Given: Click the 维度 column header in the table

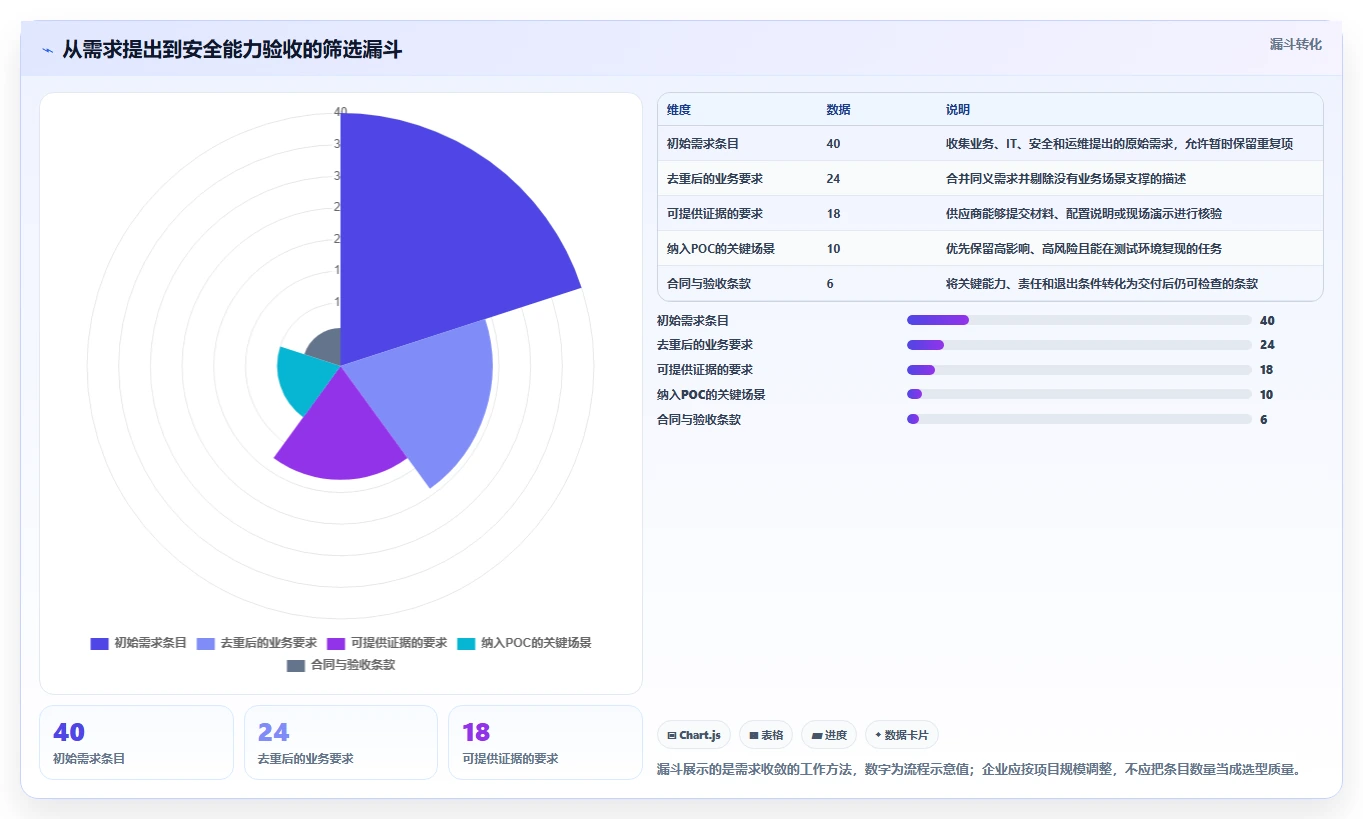Looking at the screenshot, I should [x=679, y=110].
